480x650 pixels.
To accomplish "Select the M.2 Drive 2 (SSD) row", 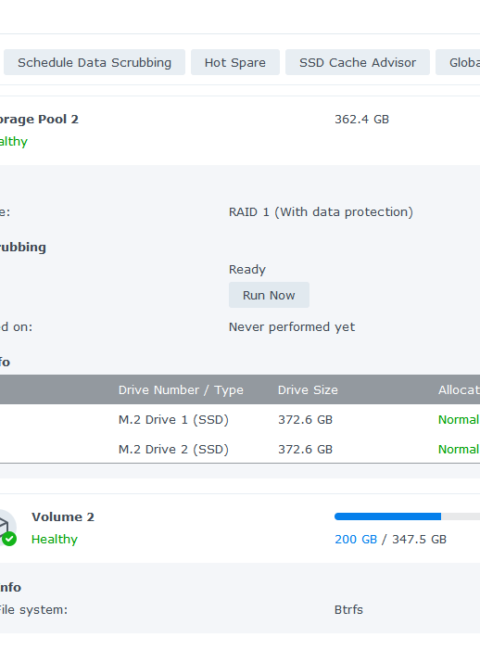I will (x=240, y=449).
